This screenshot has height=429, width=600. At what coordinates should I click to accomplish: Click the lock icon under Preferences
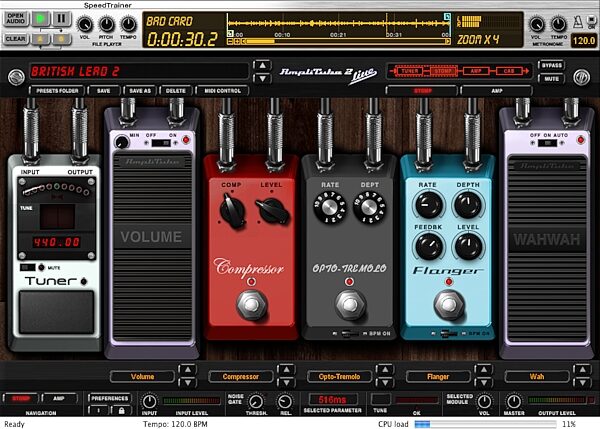click(x=121, y=411)
